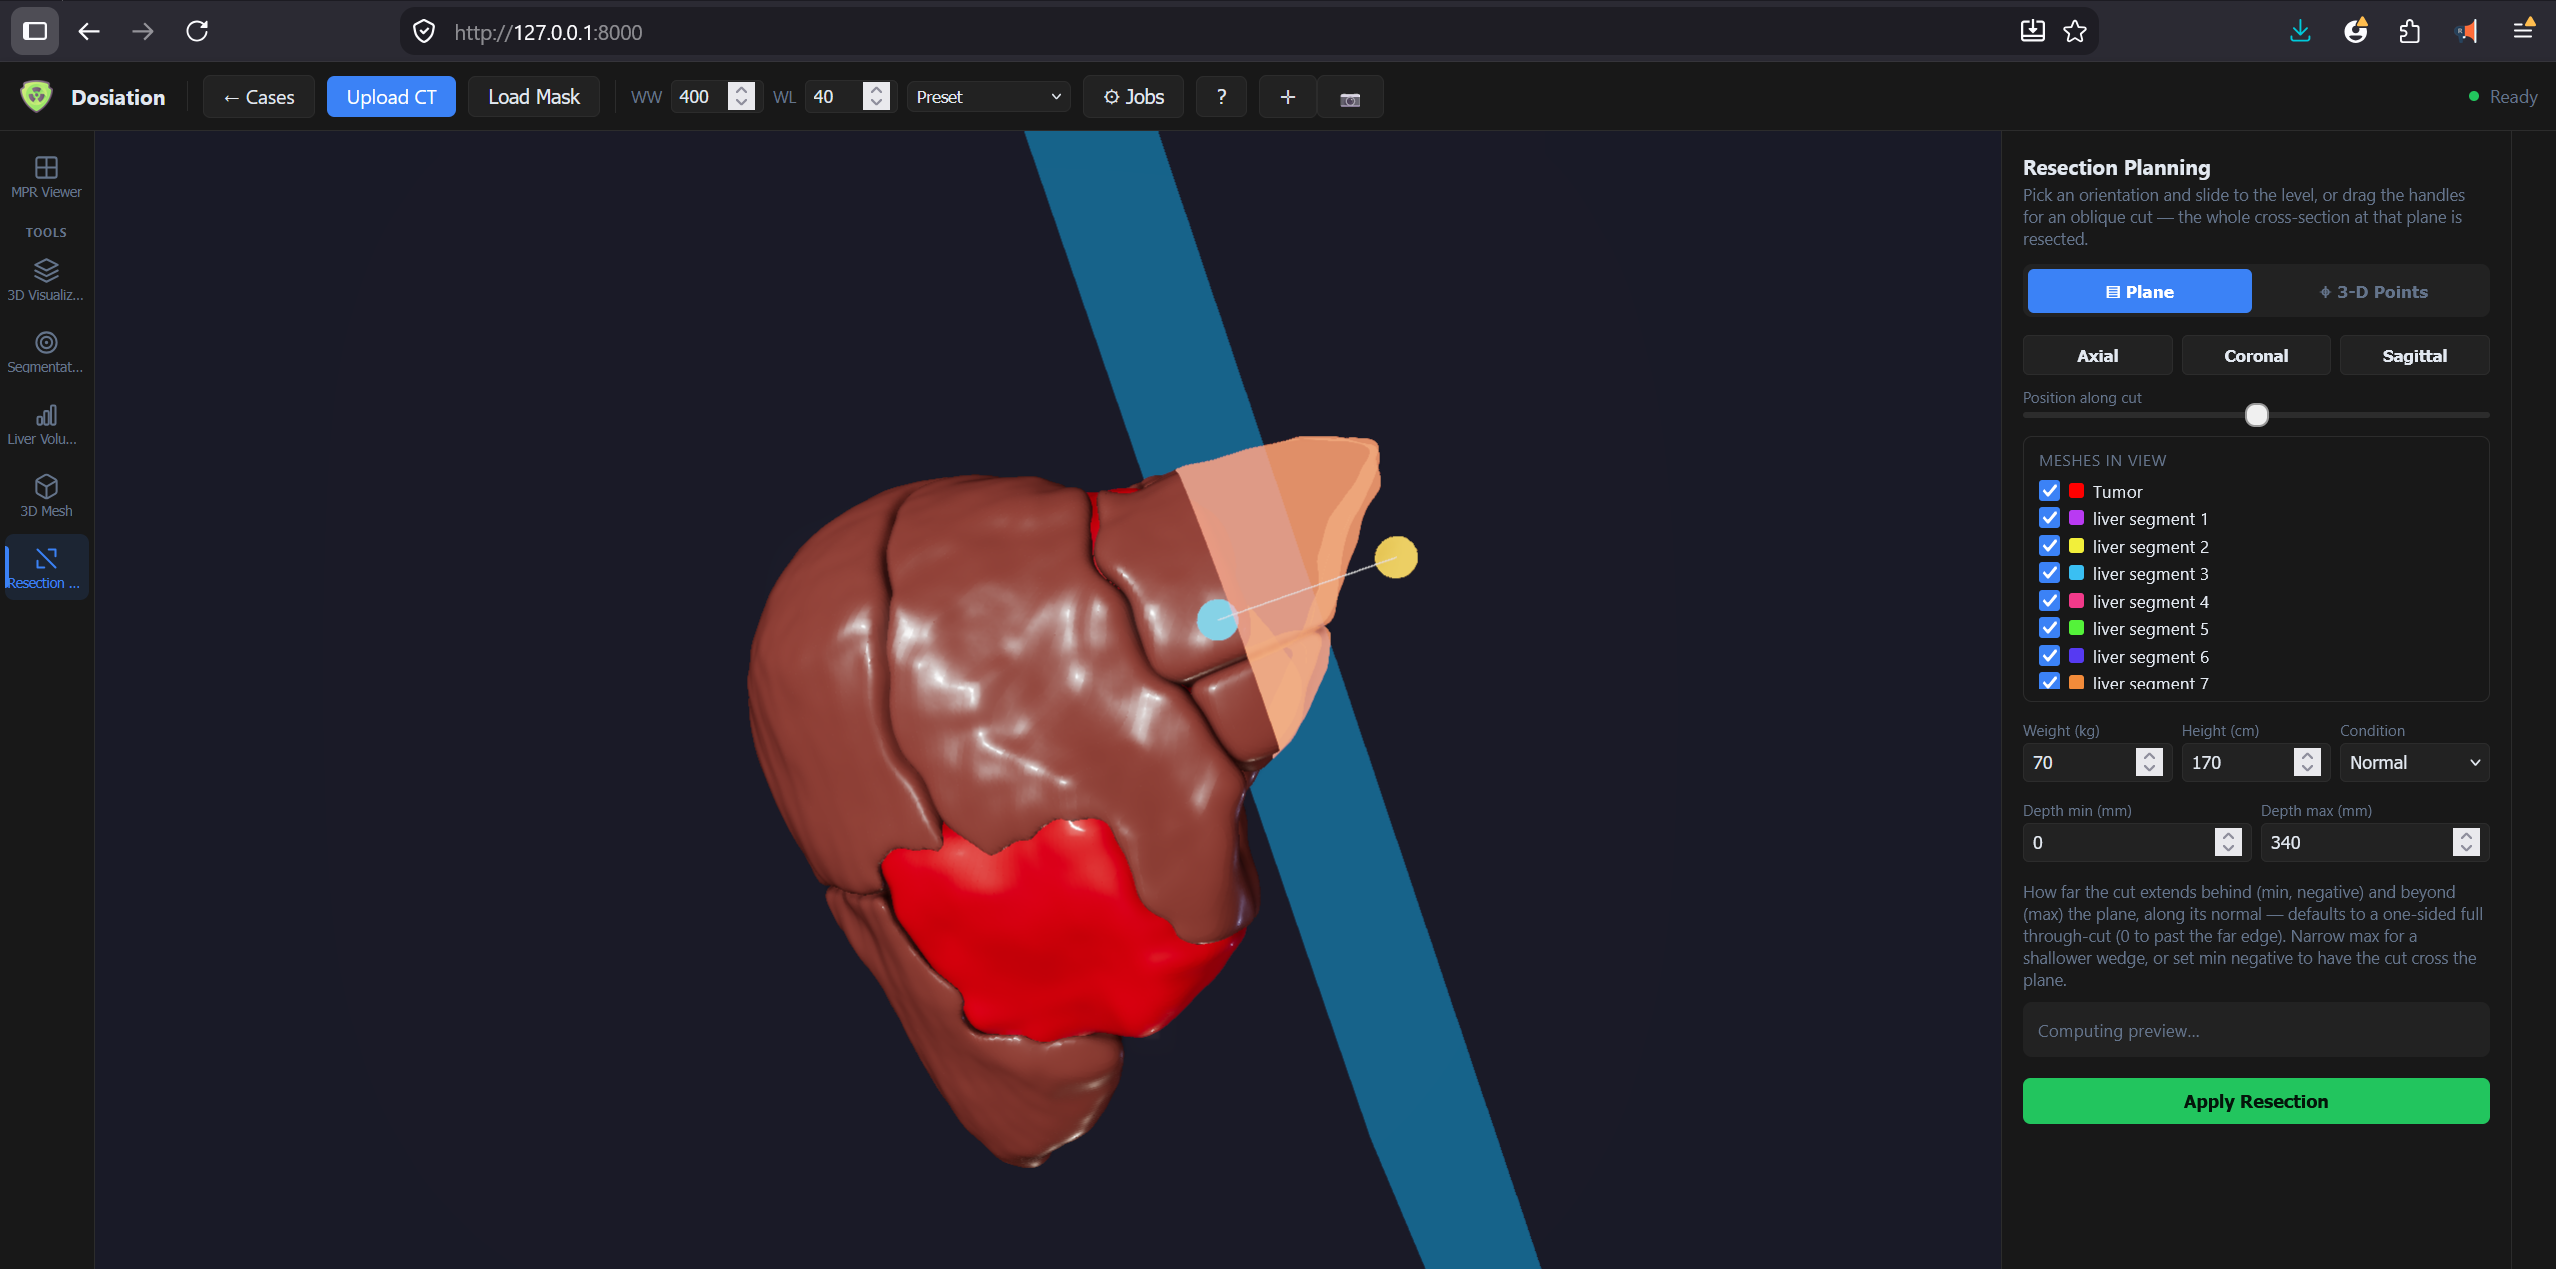
Task: Click the Dosiation shield logo
Action: 37,97
